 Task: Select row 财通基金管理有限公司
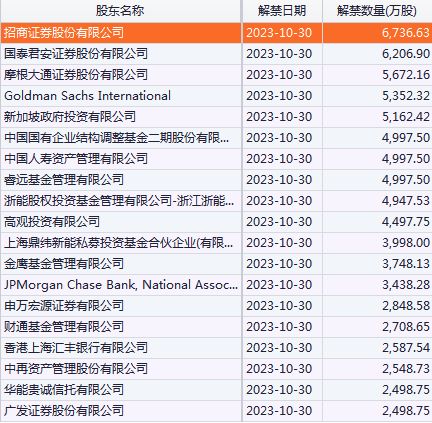coord(216,327)
